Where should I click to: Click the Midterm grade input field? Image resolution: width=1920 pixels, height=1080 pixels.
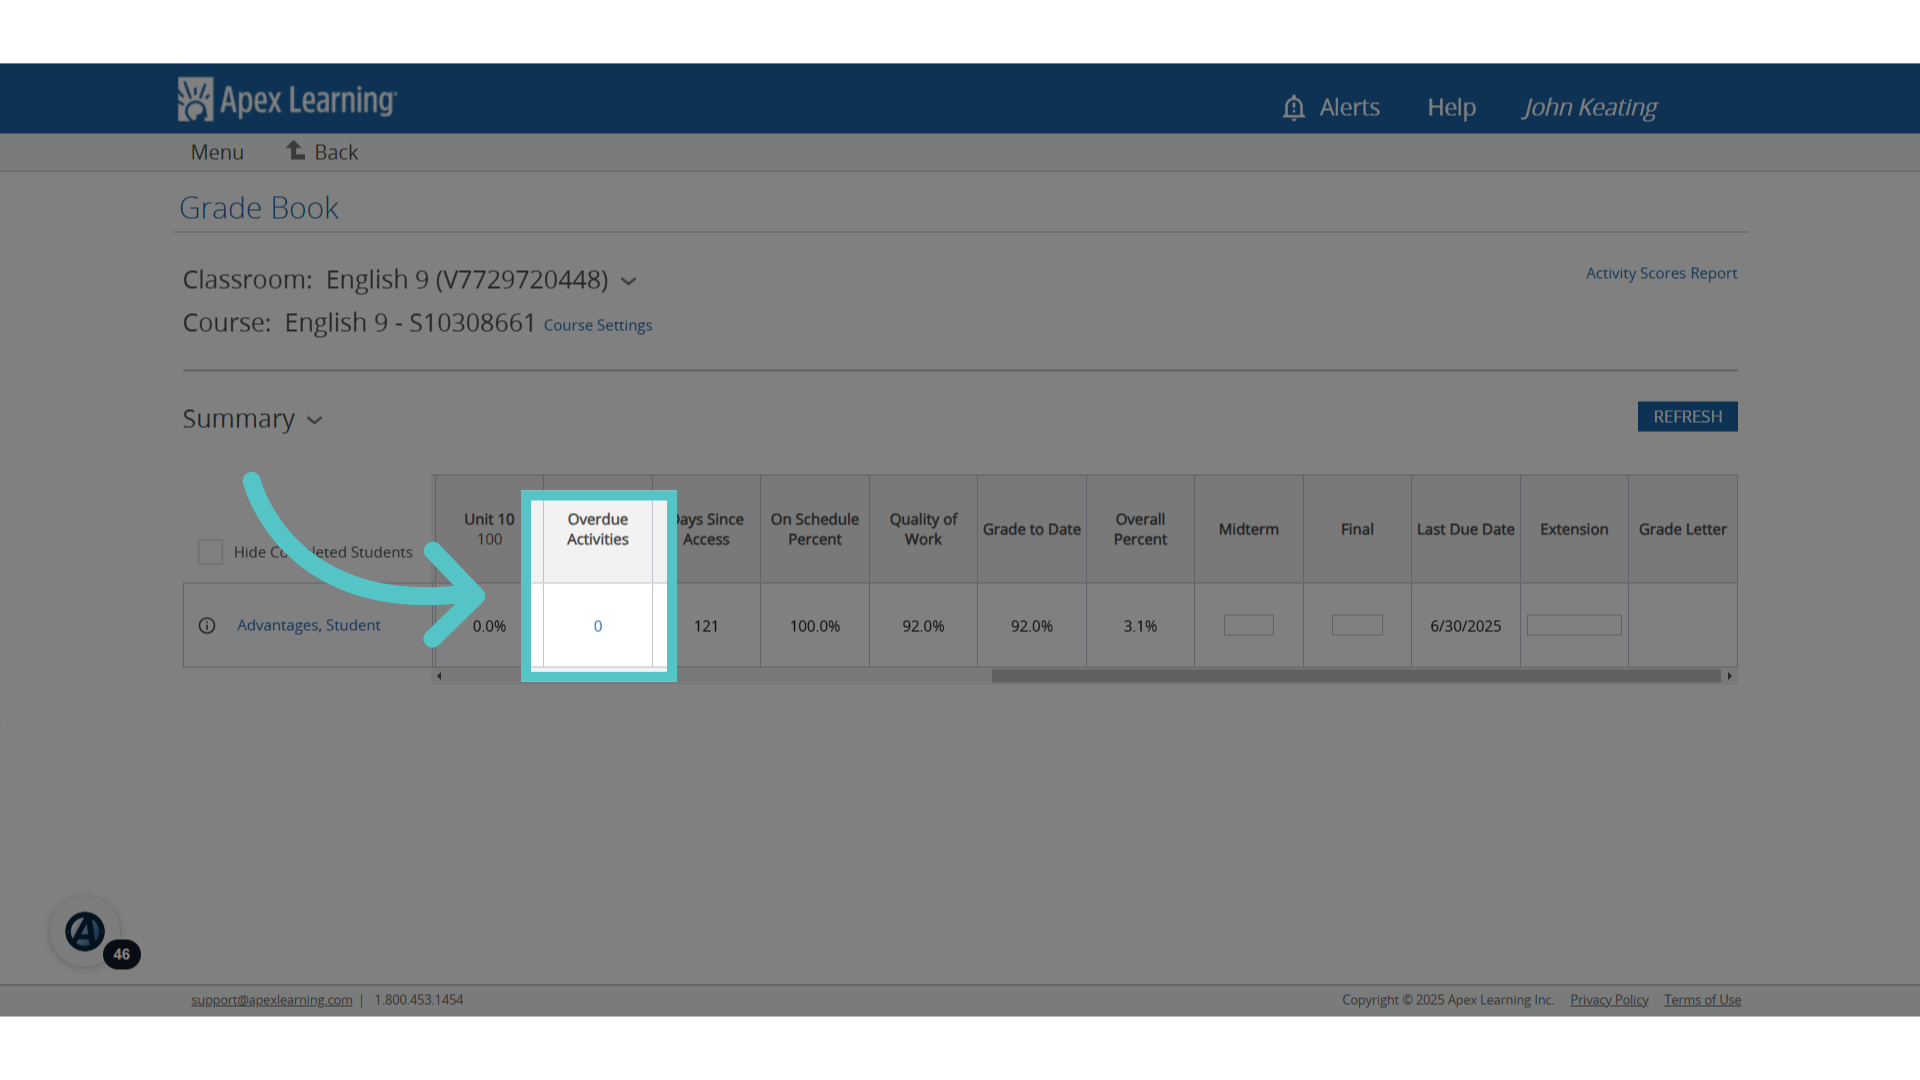click(1249, 625)
